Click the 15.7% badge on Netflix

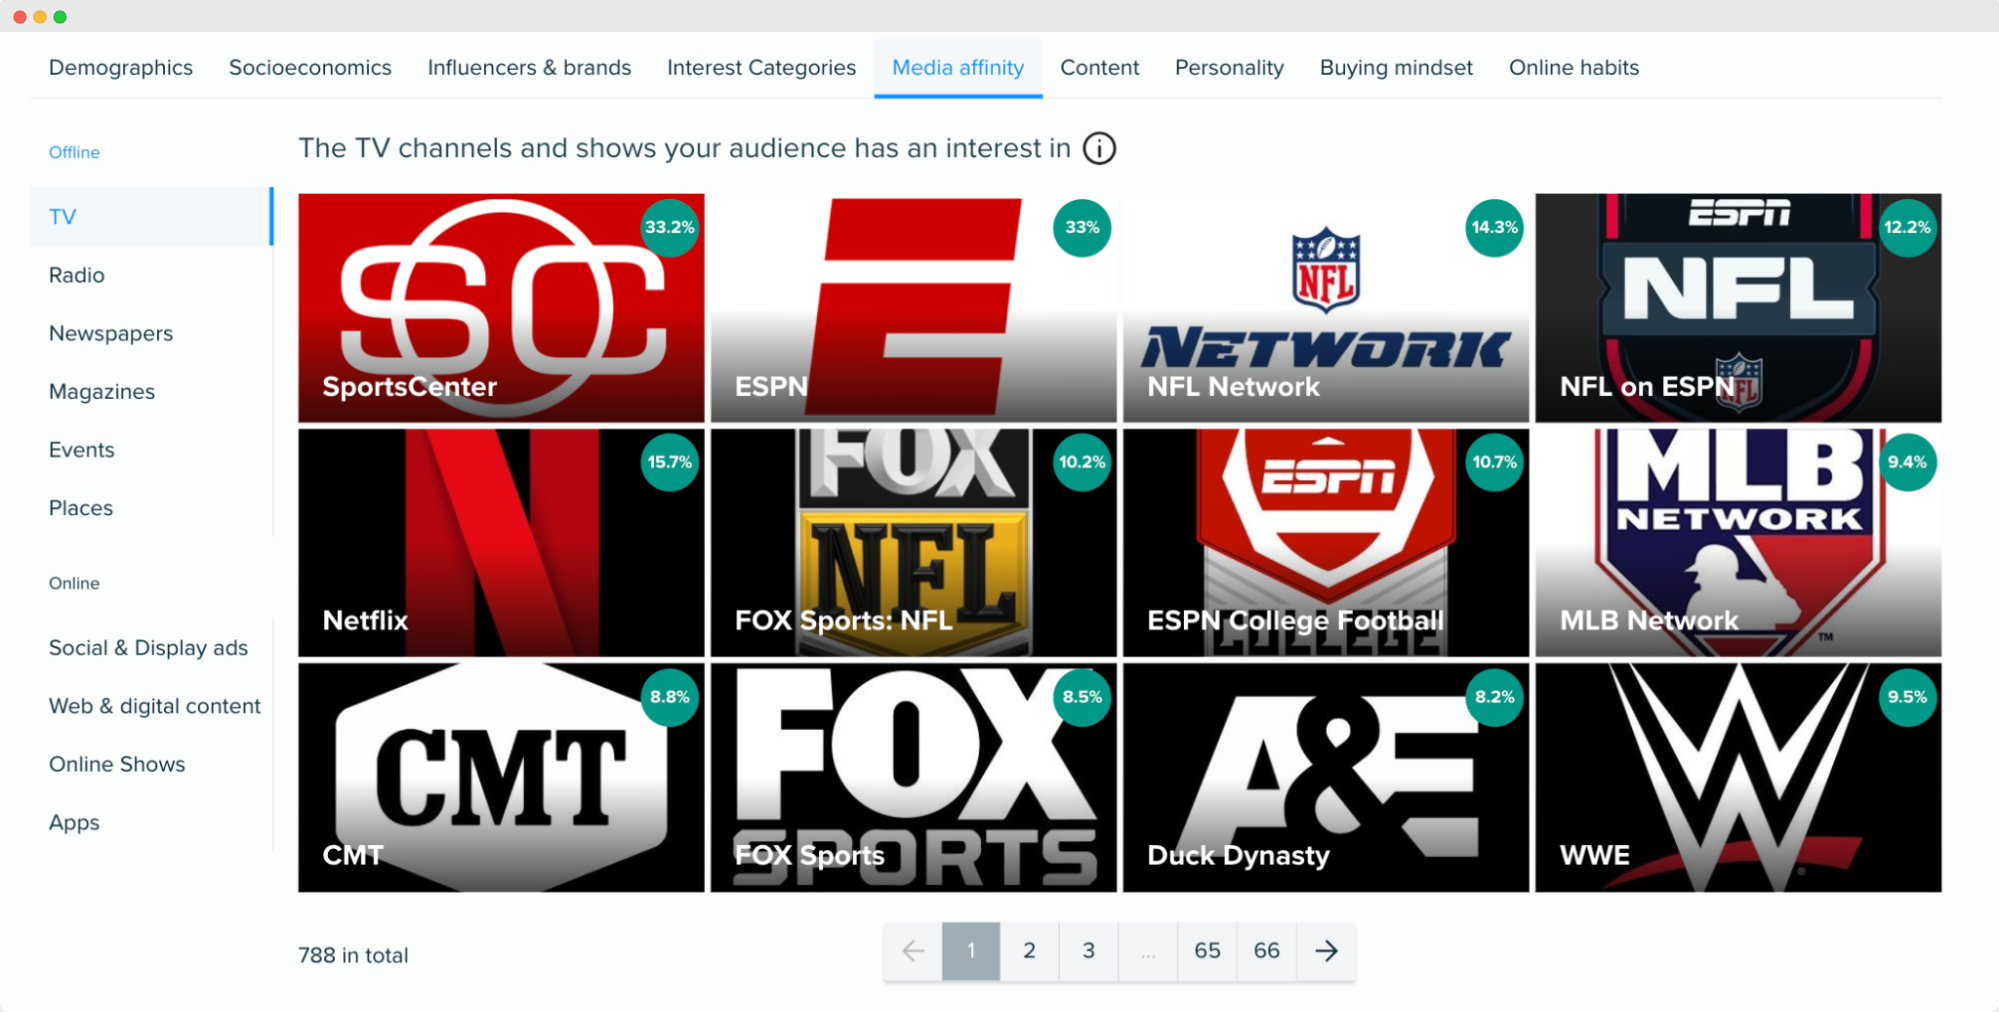[670, 462]
